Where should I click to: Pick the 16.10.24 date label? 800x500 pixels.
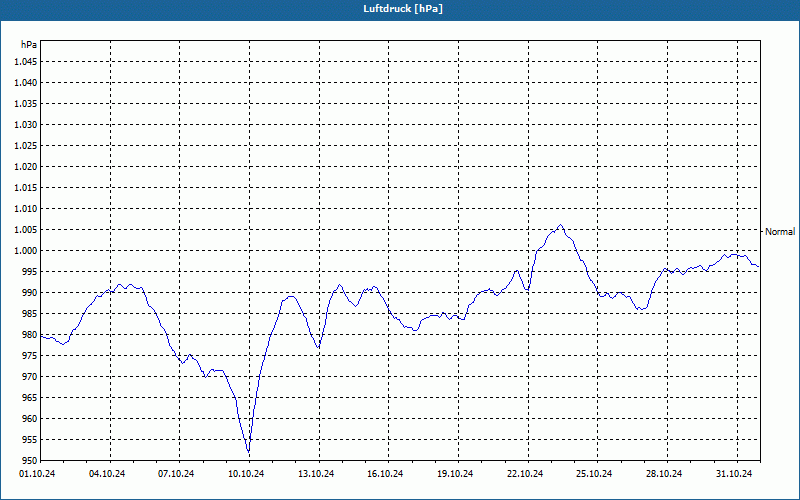[x=385, y=474]
